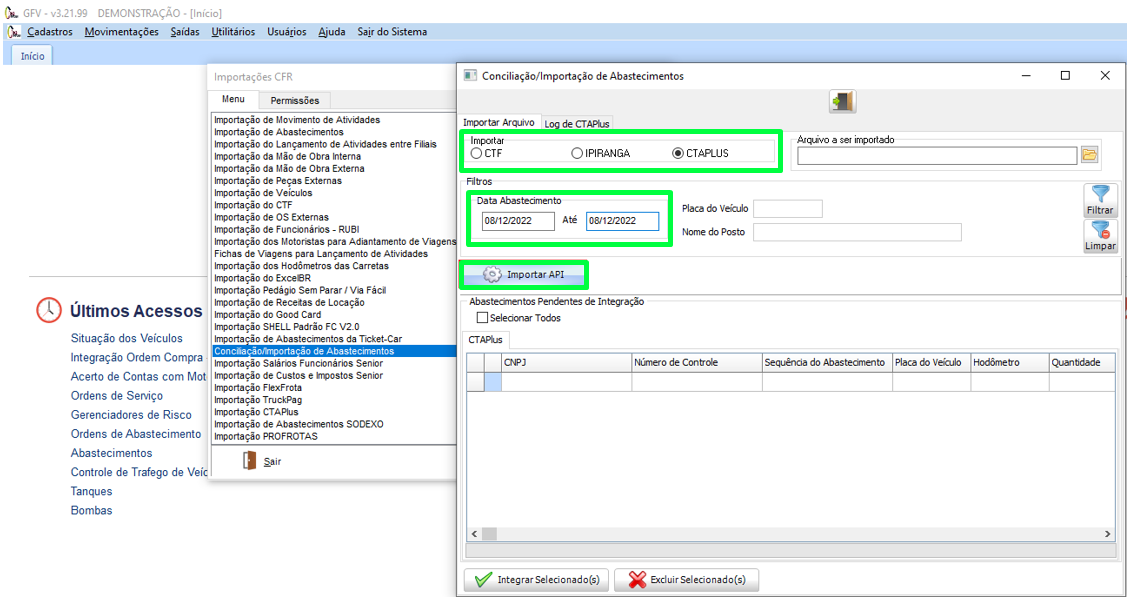Screen dimensions: 1136x615
Task: Open Ordens de Abastecimento link
Action: (x=136, y=434)
